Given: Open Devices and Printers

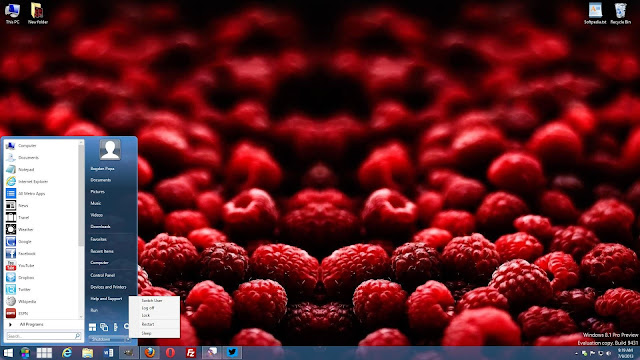Looking at the screenshot, I should [x=108, y=287].
